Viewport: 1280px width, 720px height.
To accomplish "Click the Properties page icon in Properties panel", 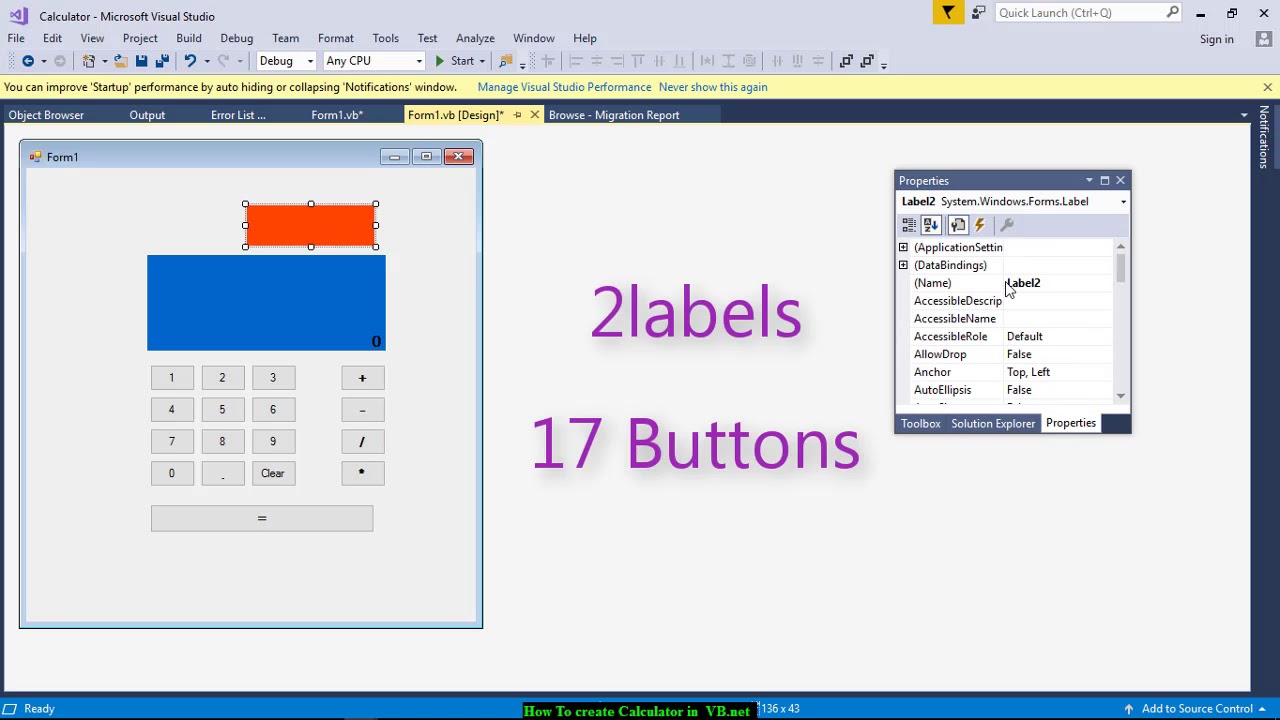I will [x=958, y=225].
